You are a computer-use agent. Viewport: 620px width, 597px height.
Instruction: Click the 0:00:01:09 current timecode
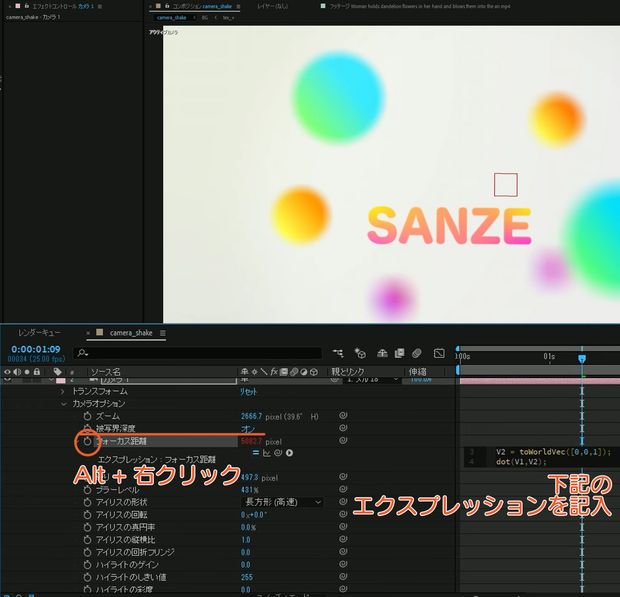pyautogui.click(x=36, y=349)
